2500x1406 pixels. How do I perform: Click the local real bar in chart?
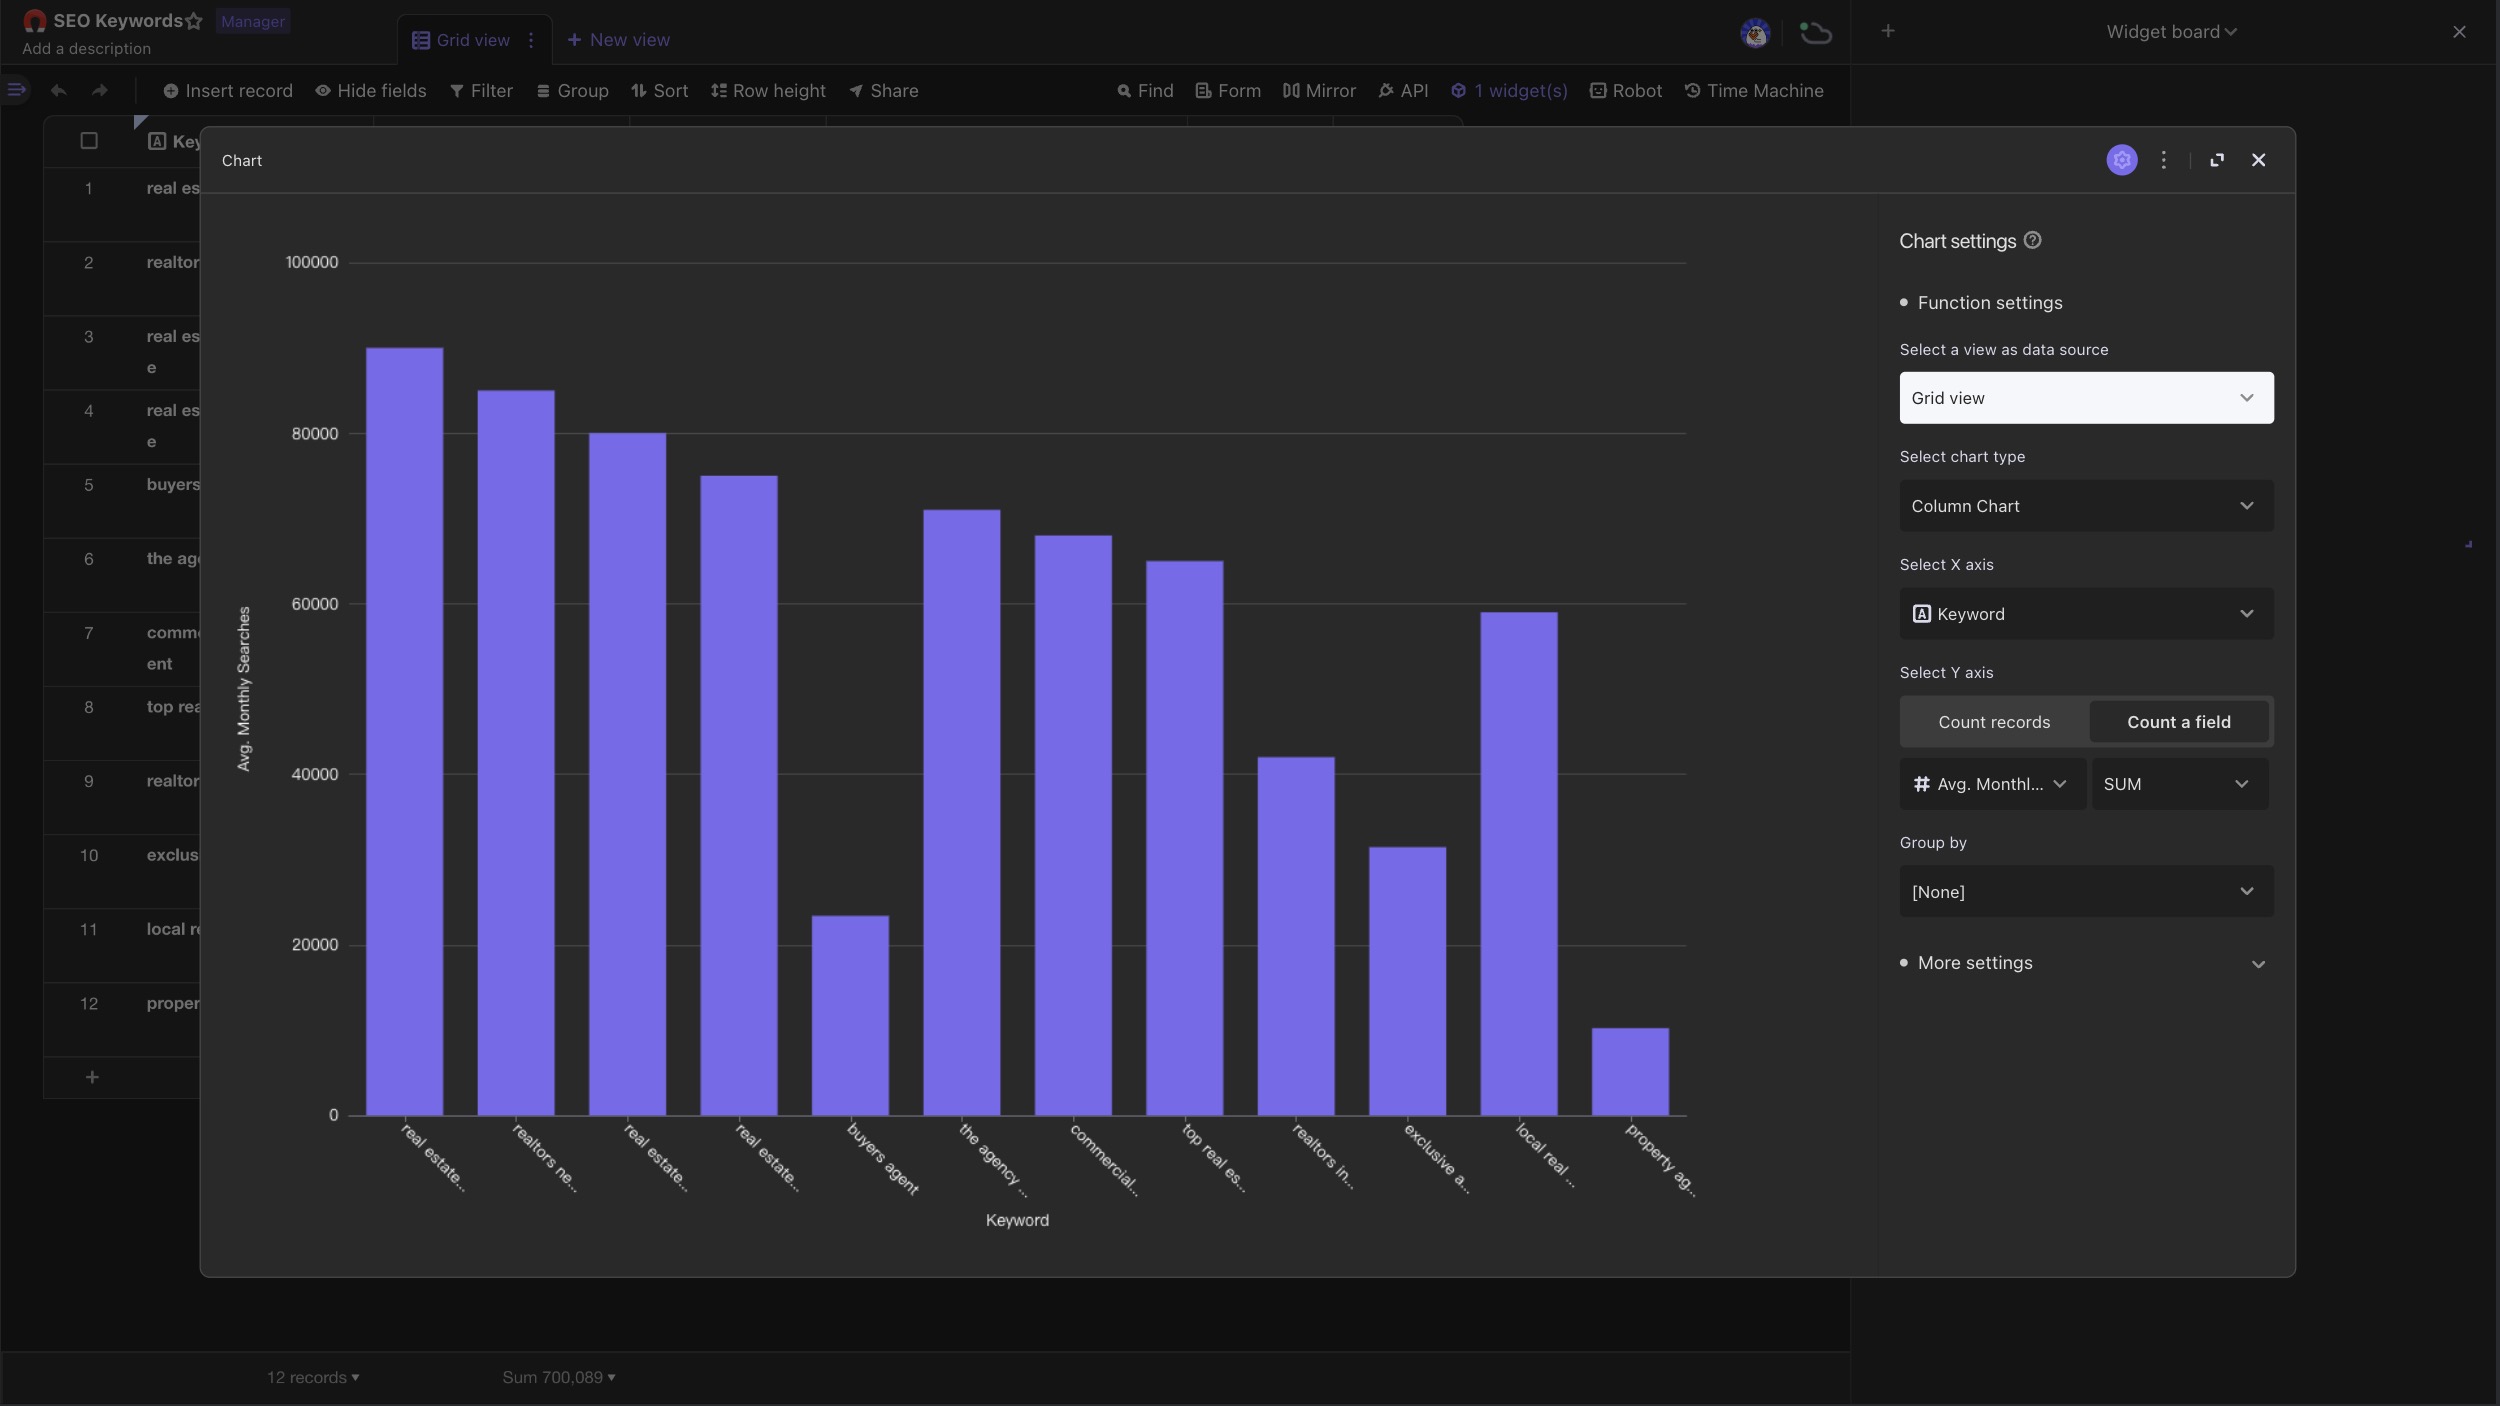coord(1519,863)
